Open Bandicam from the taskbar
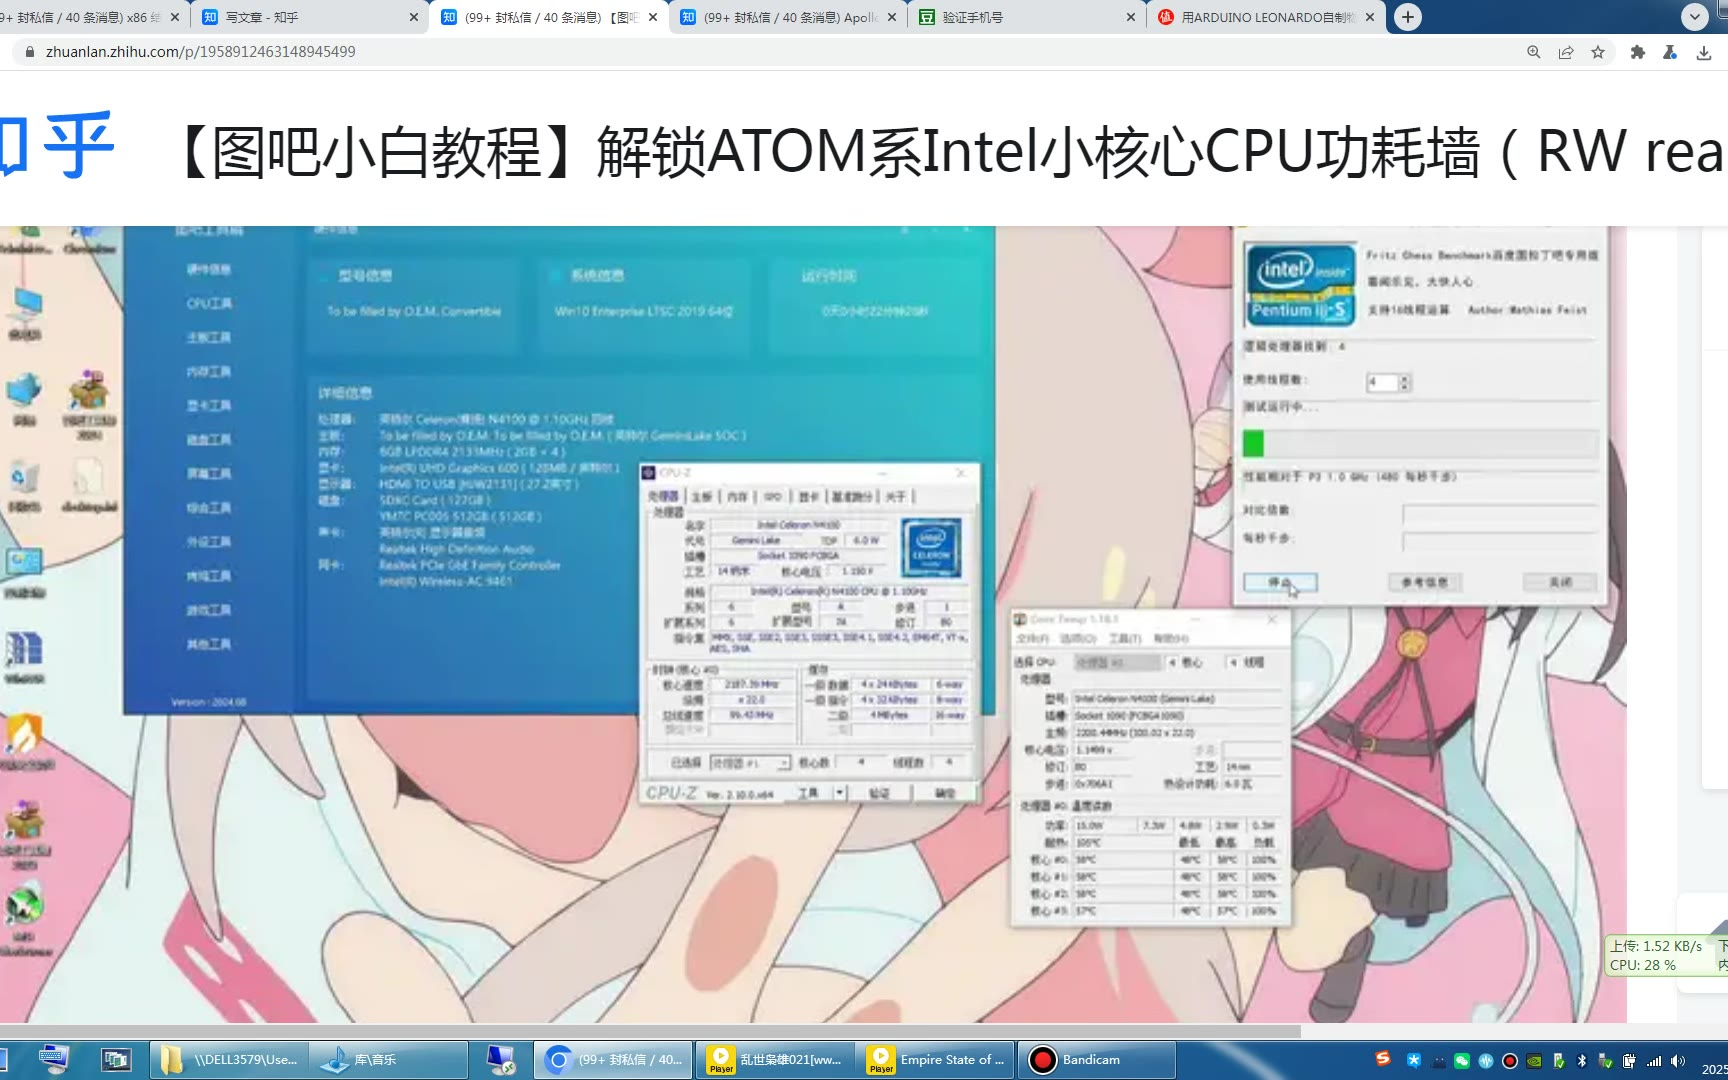Screen dimensions: 1728x1080 (x=1096, y=1060)
